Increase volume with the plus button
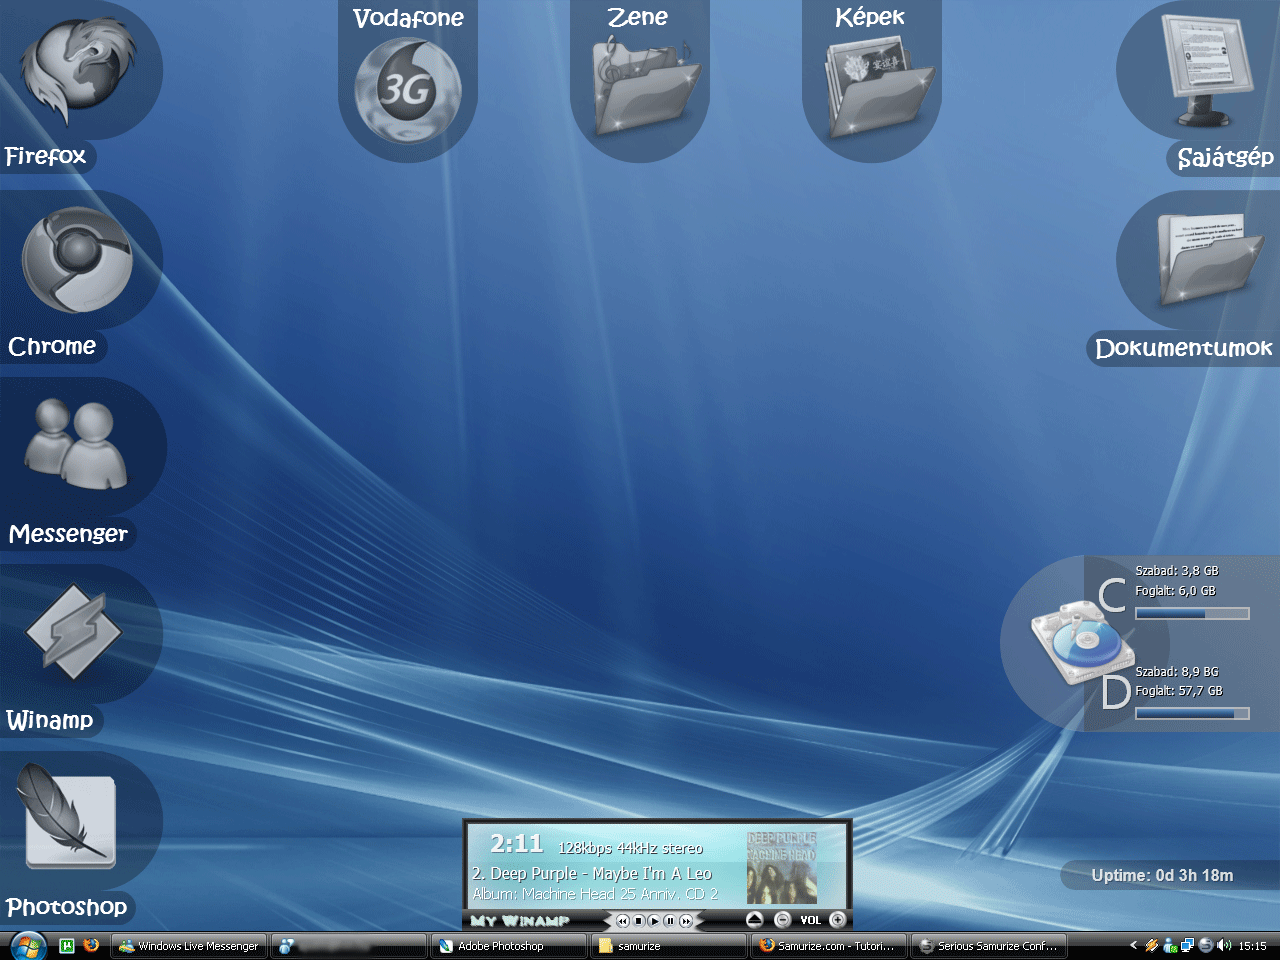1280x960 pixels. pyautogui.click(x=838, y=920)
